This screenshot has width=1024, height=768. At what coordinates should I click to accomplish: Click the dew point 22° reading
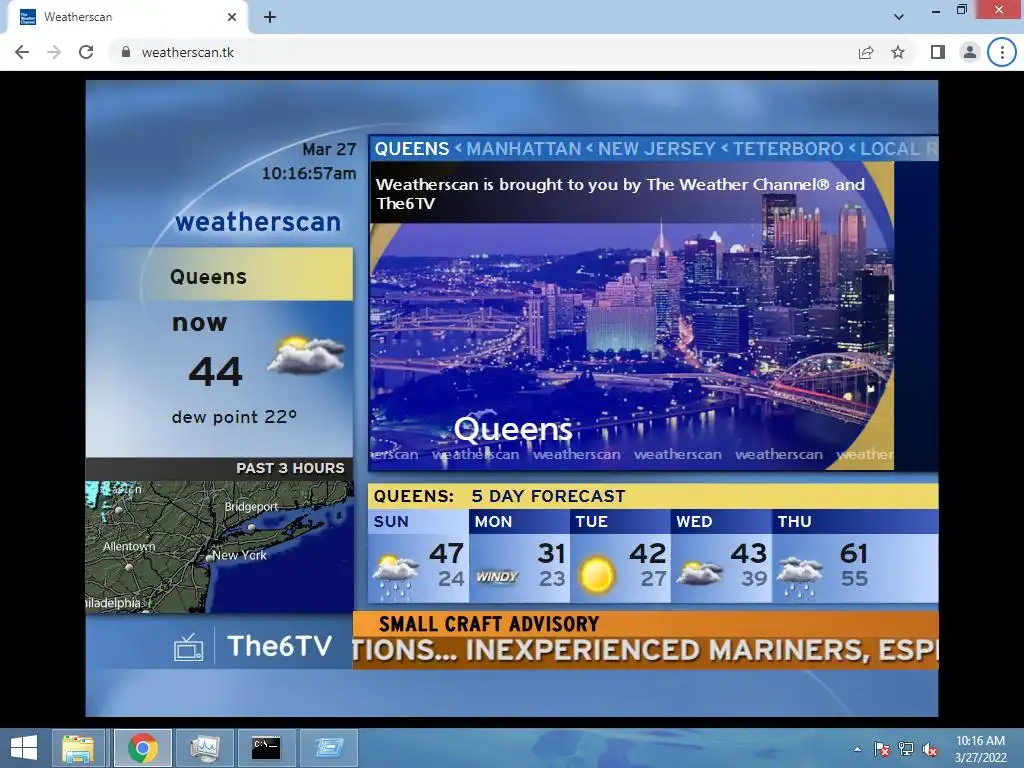coord(234,417)
